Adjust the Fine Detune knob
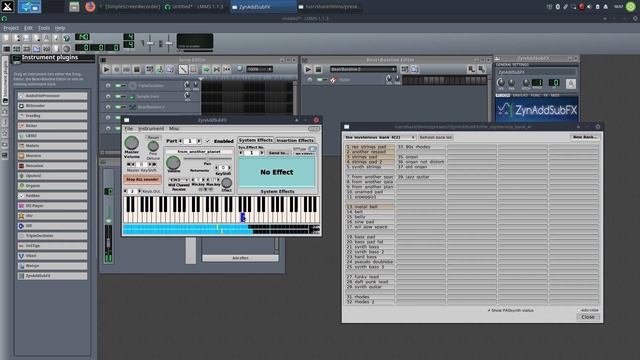 point(153,146)
